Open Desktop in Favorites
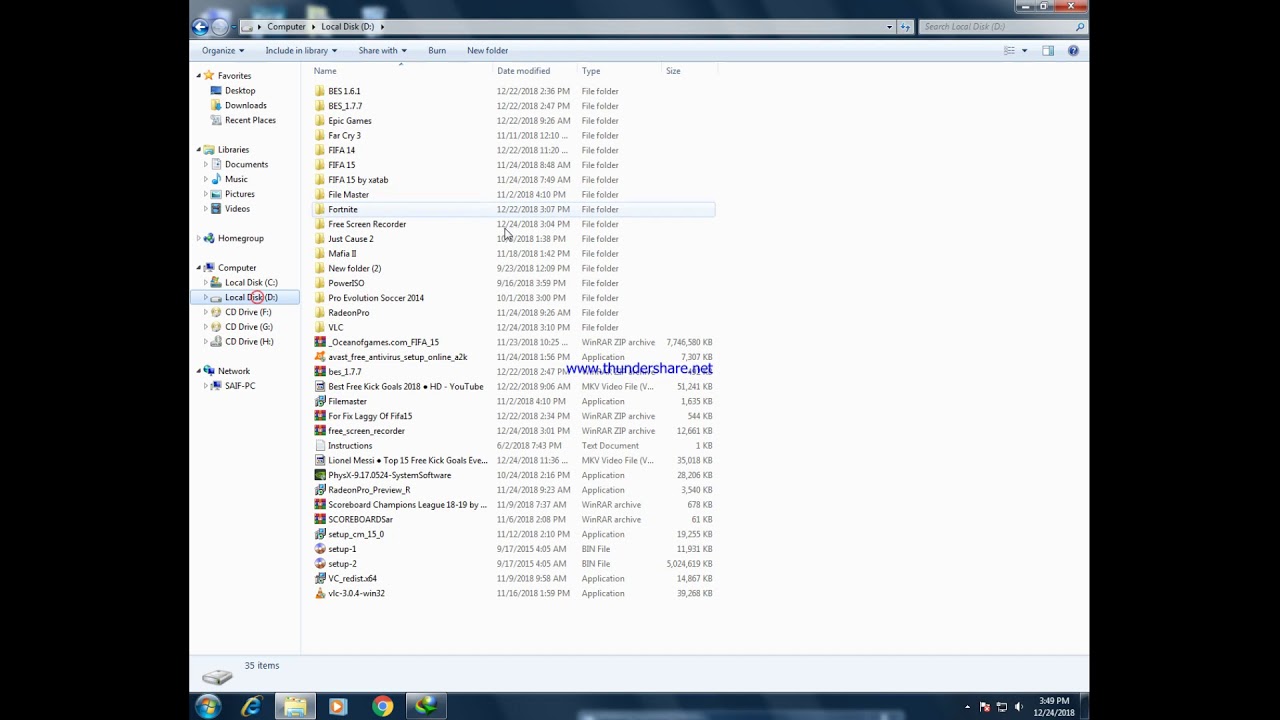 click(x=240, y=91)
